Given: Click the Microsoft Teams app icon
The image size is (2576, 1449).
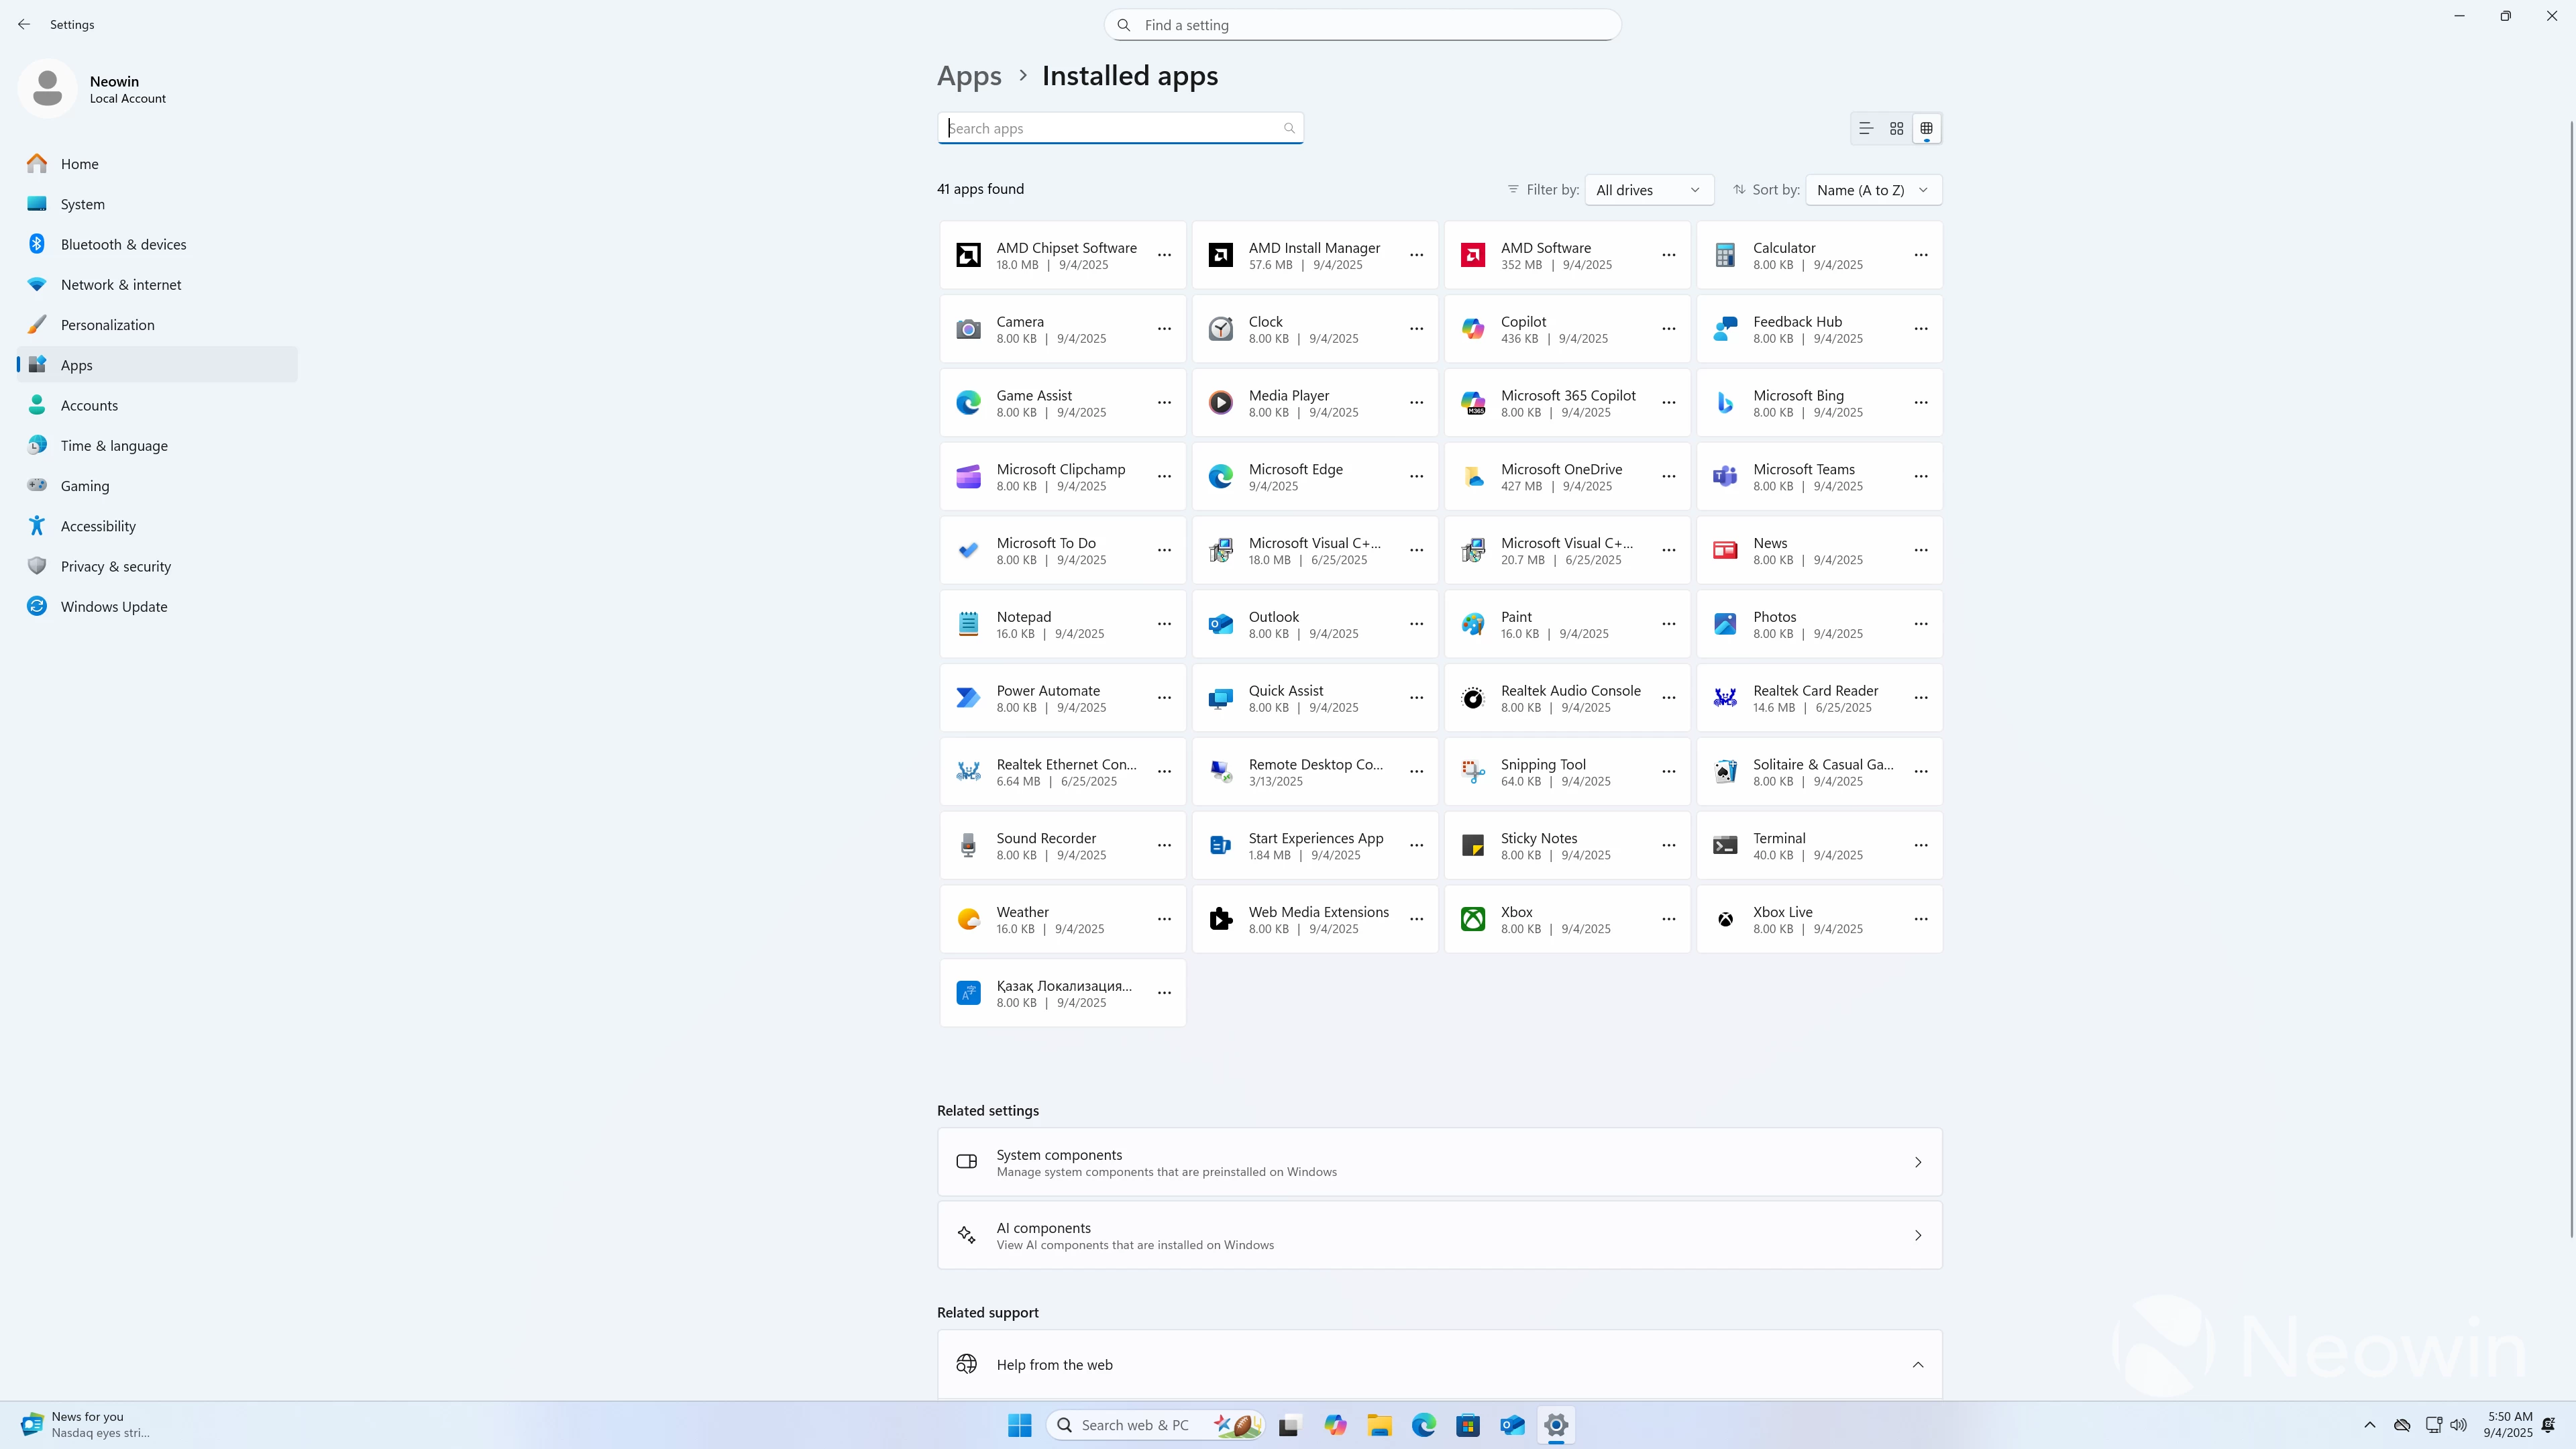Looking at the screenshot, I should (x=1724, y=477).
